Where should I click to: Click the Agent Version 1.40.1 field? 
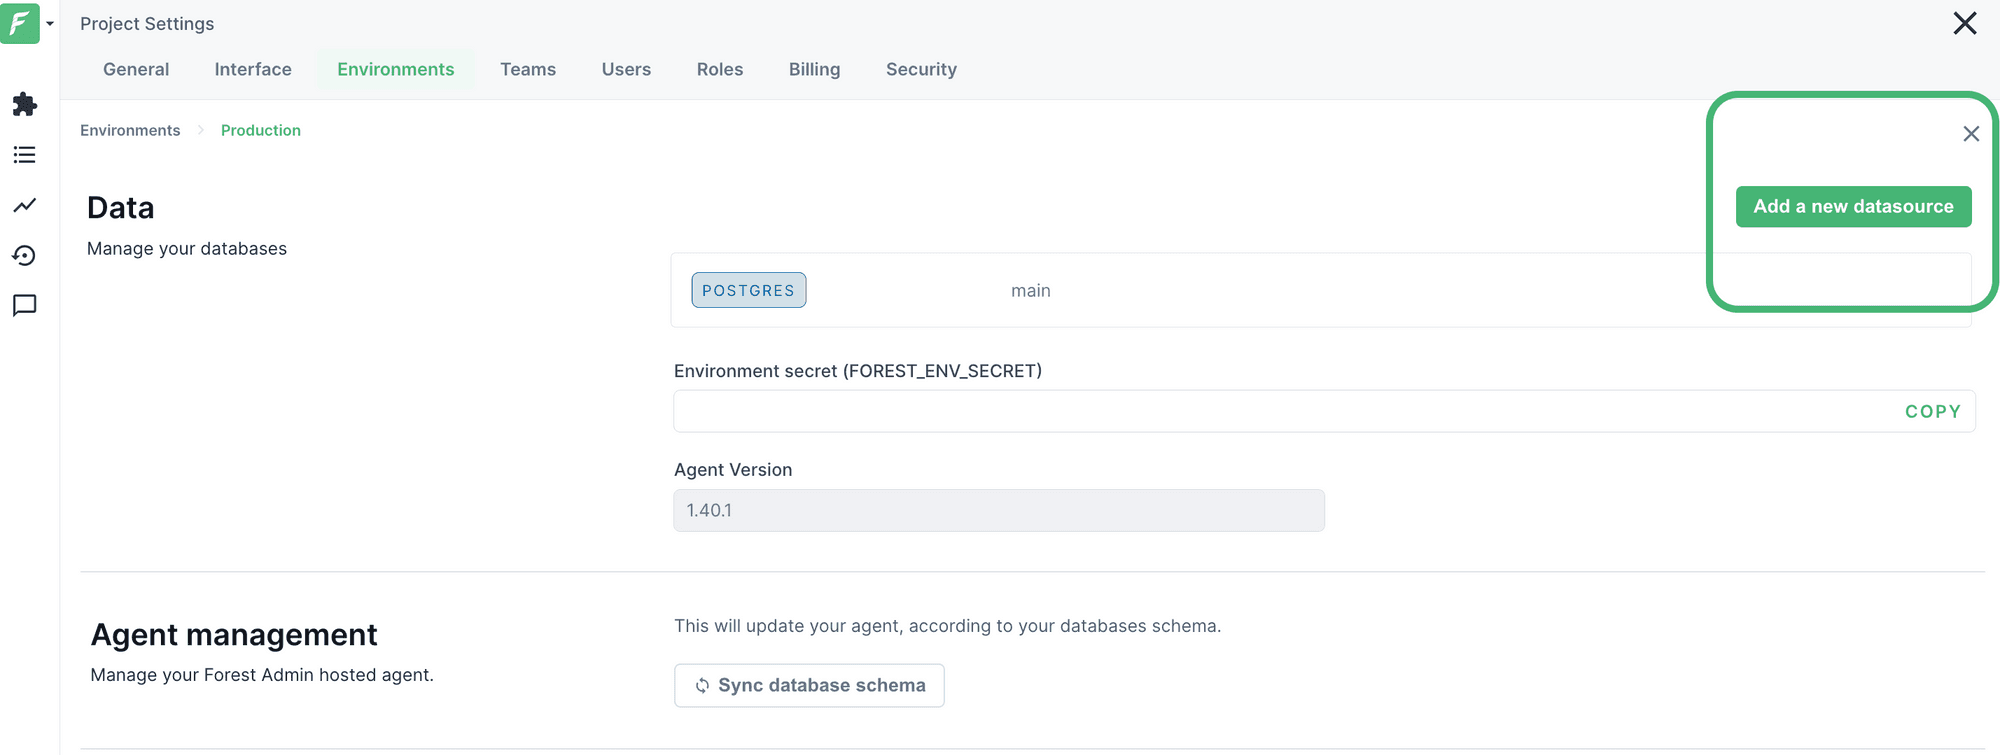click(x=999, y=510)
